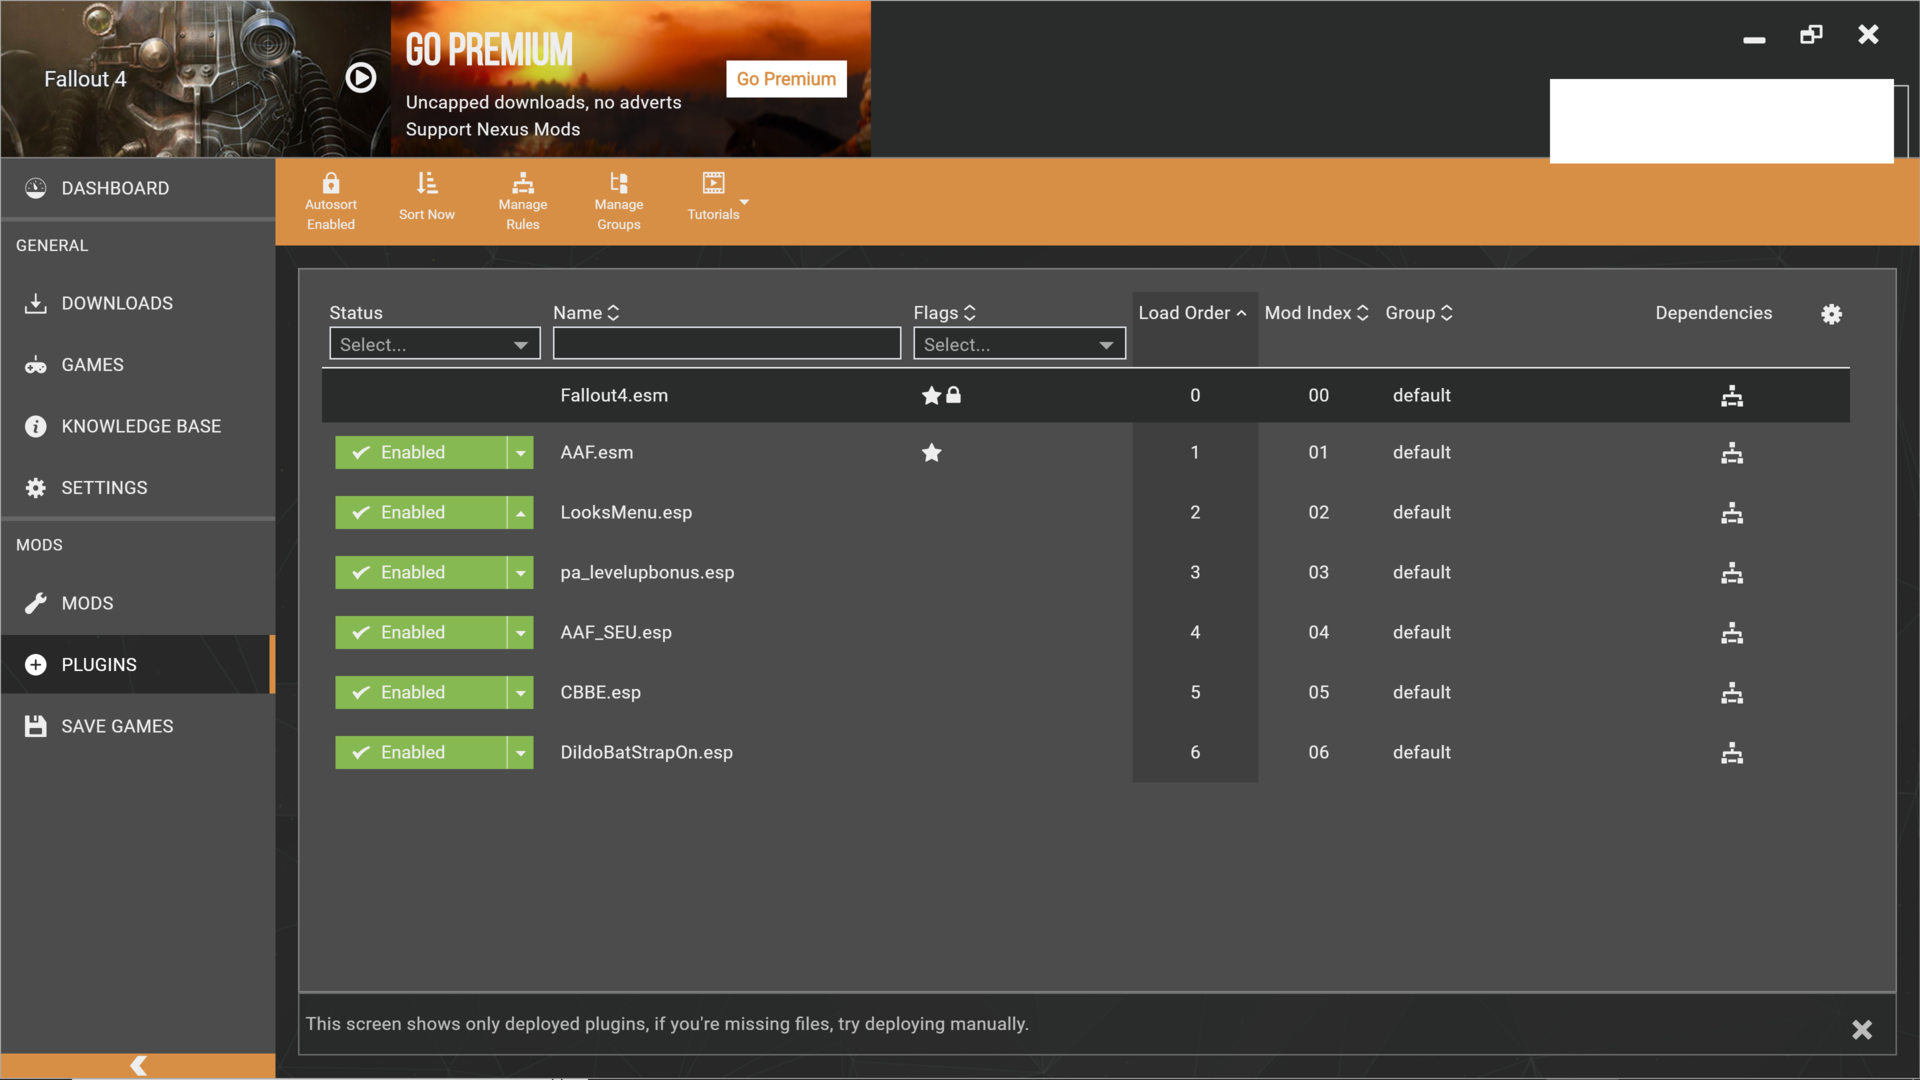
Task: Launch Fallout 4 with the play icon
Action: pyautogui.click(x=360, y=78)
